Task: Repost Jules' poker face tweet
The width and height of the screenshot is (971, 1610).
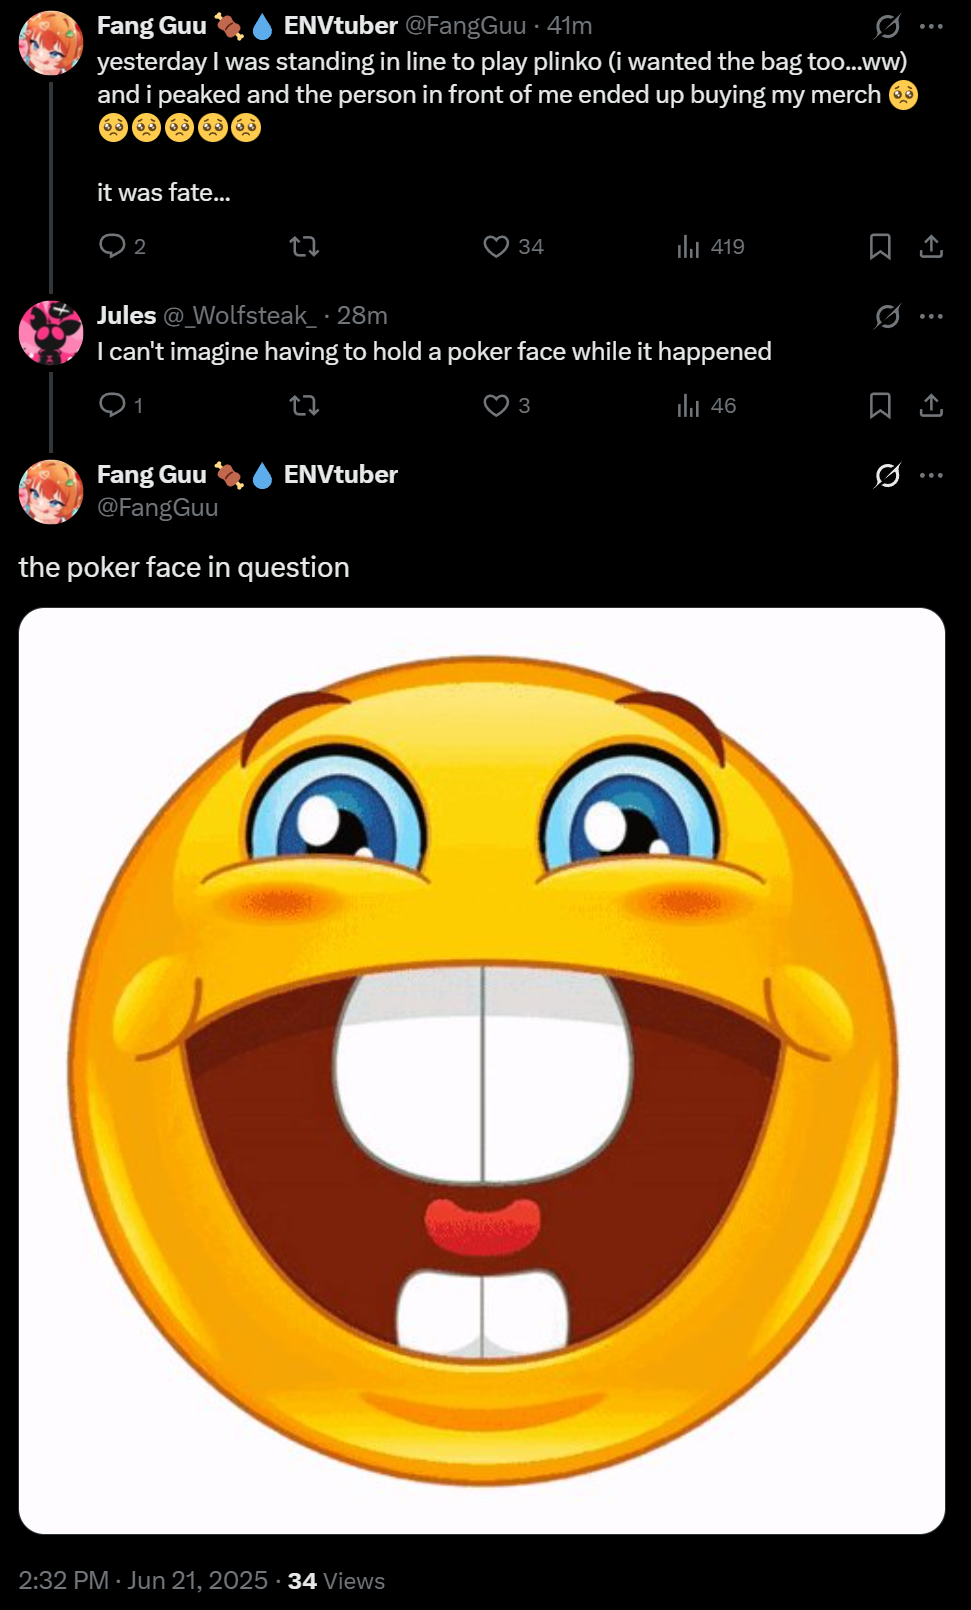Action: 304,405
